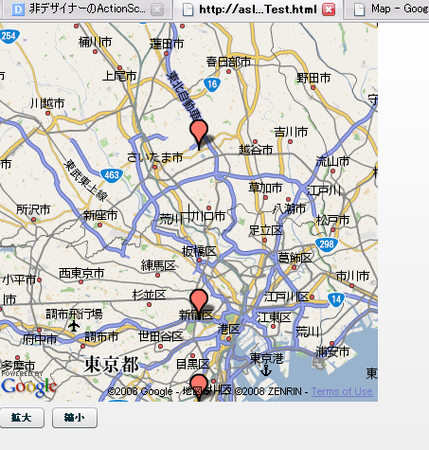Viewport: 429px width, 450px height.
Task: Click the 西東京市 label on the map
Action: pos(81,273)
